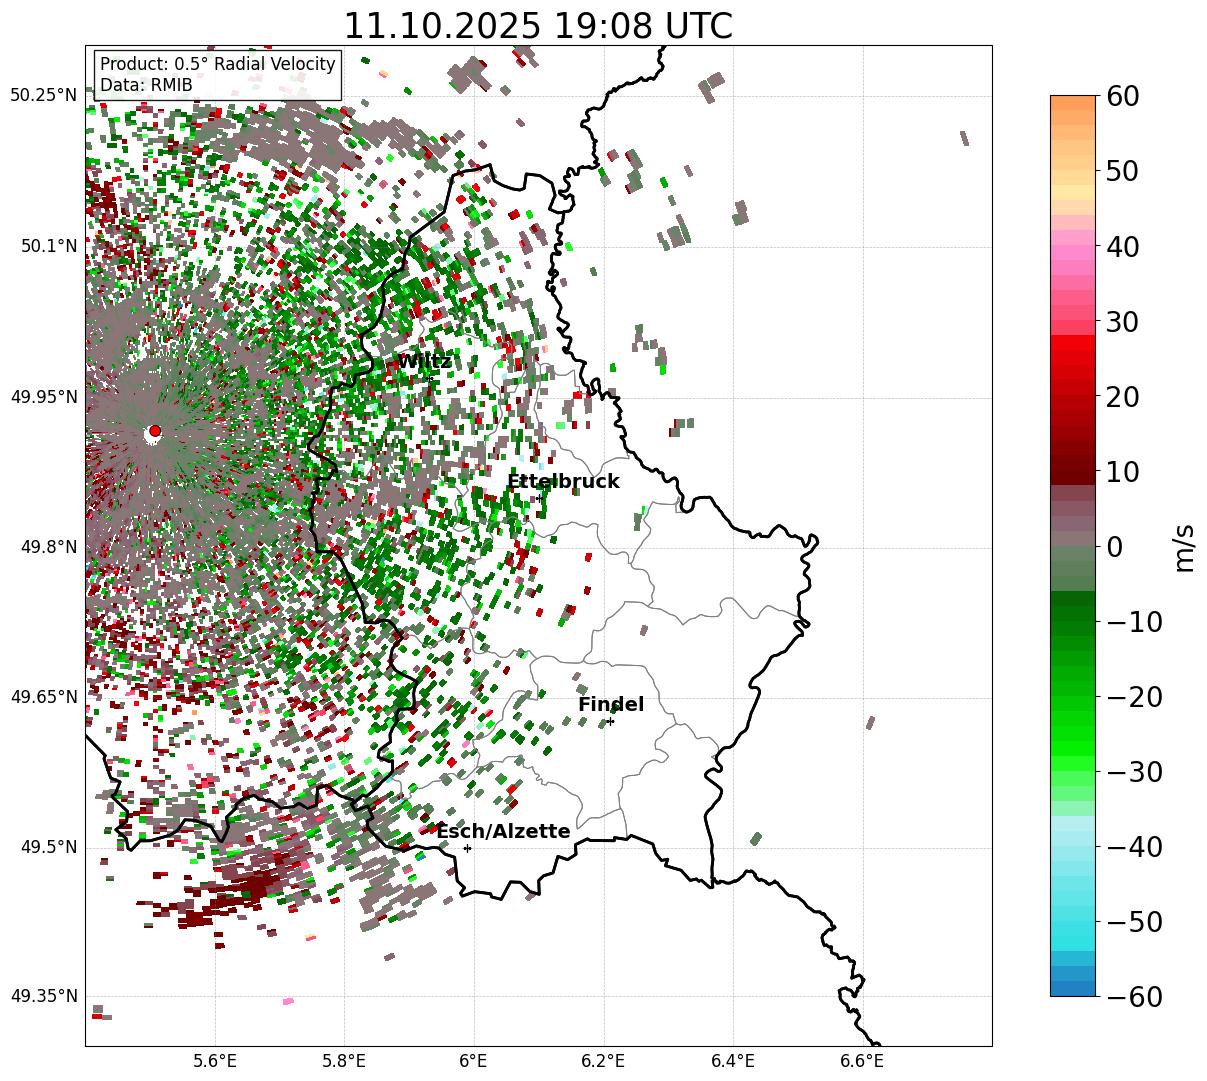Click the 50.1°N latitude tick label
This screenshot has height=1081, width=1207.
point(48,246)
